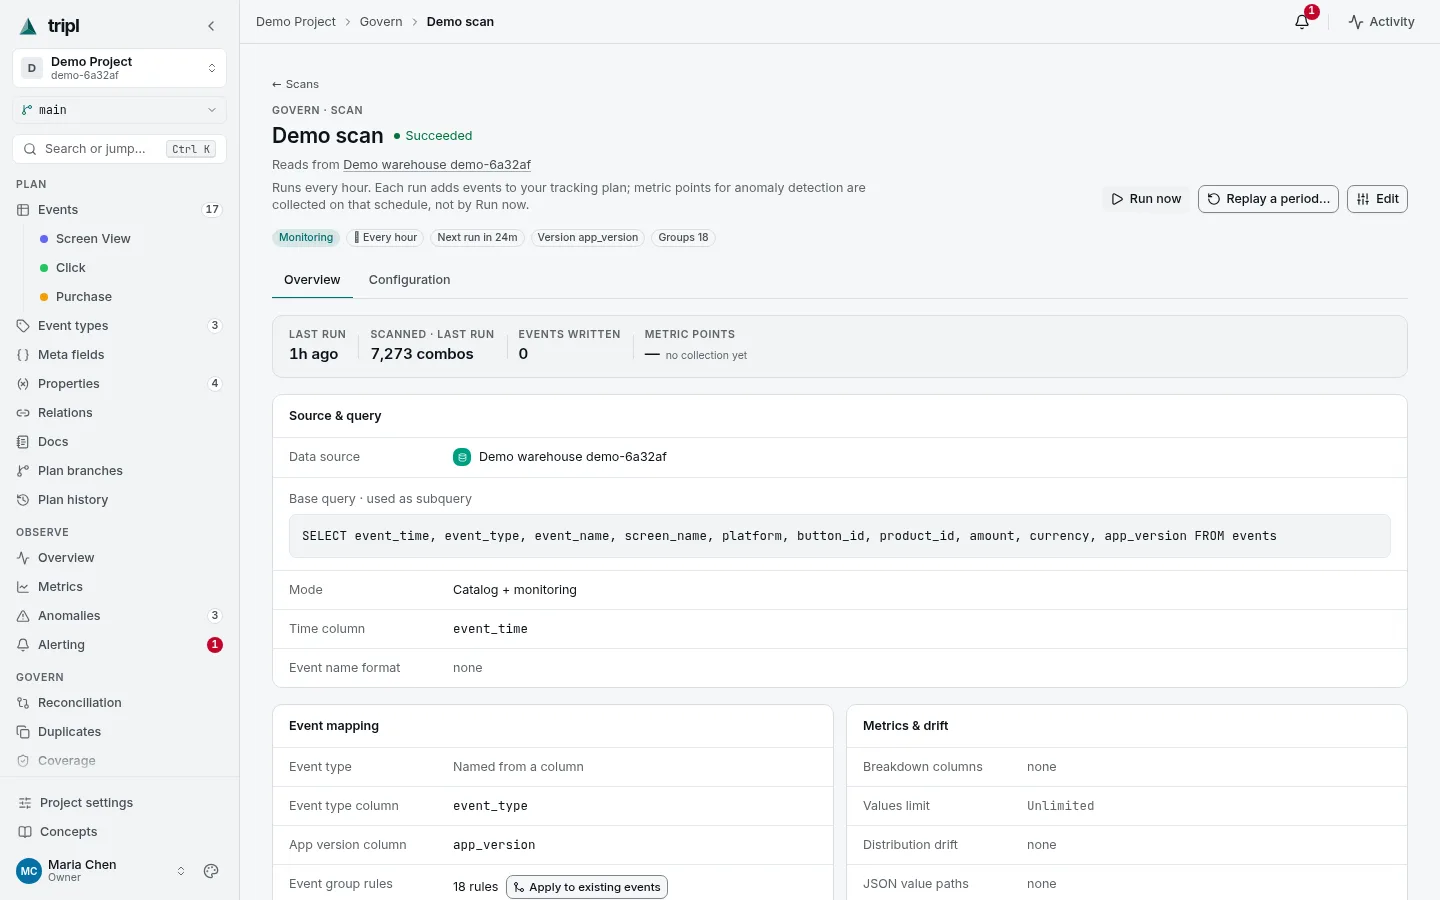Viewport: 1440px width, 900px height.
Task: Open Project settings
Action: point(119,803)
